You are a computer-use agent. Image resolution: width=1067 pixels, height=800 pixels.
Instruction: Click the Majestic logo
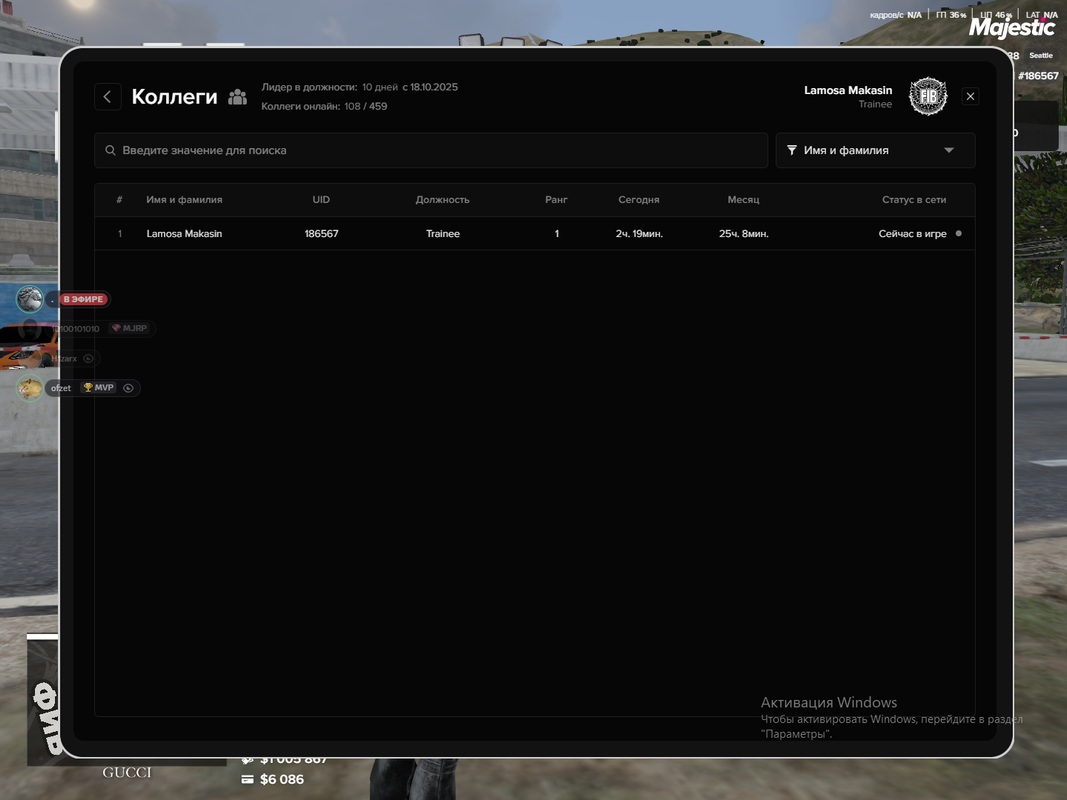pyautogui.click(x=1012, y=28)
